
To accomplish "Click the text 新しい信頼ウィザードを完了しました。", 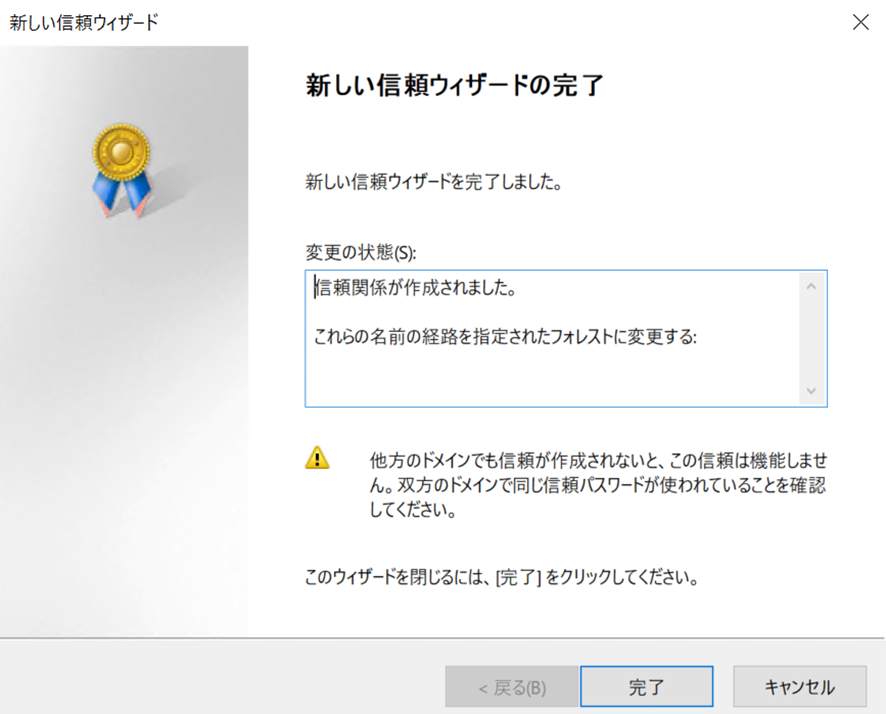I will pos(433,182).
